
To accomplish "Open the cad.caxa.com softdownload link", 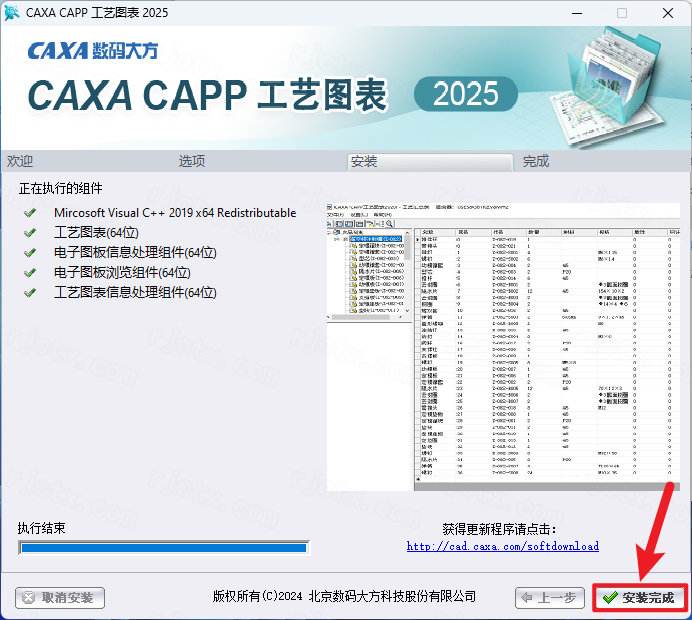I will point(503,546).
